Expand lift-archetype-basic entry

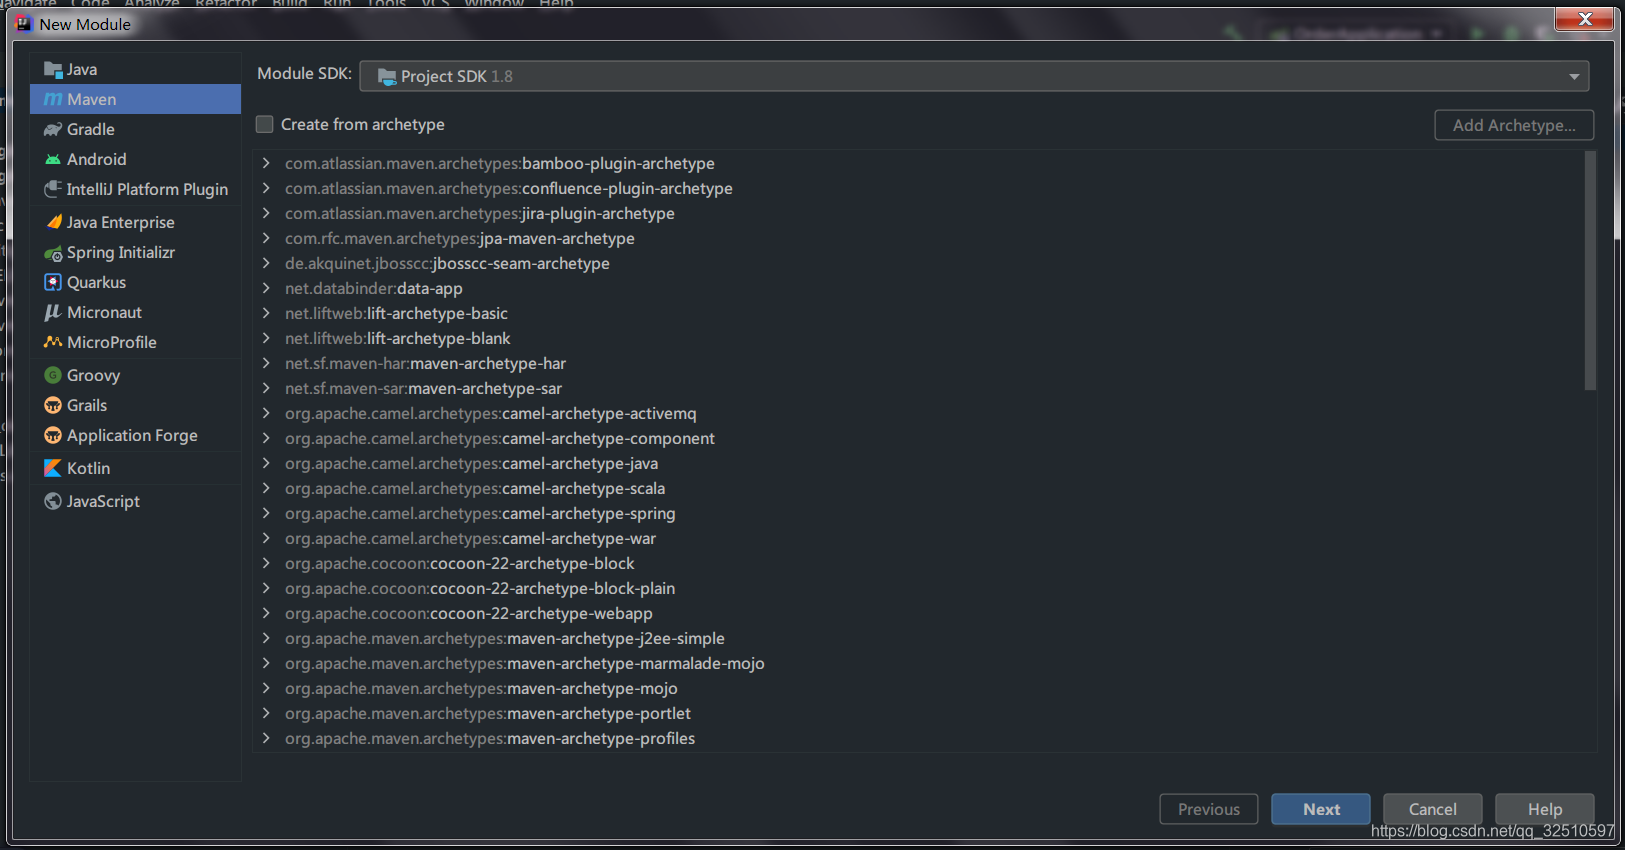click(266, 313)
